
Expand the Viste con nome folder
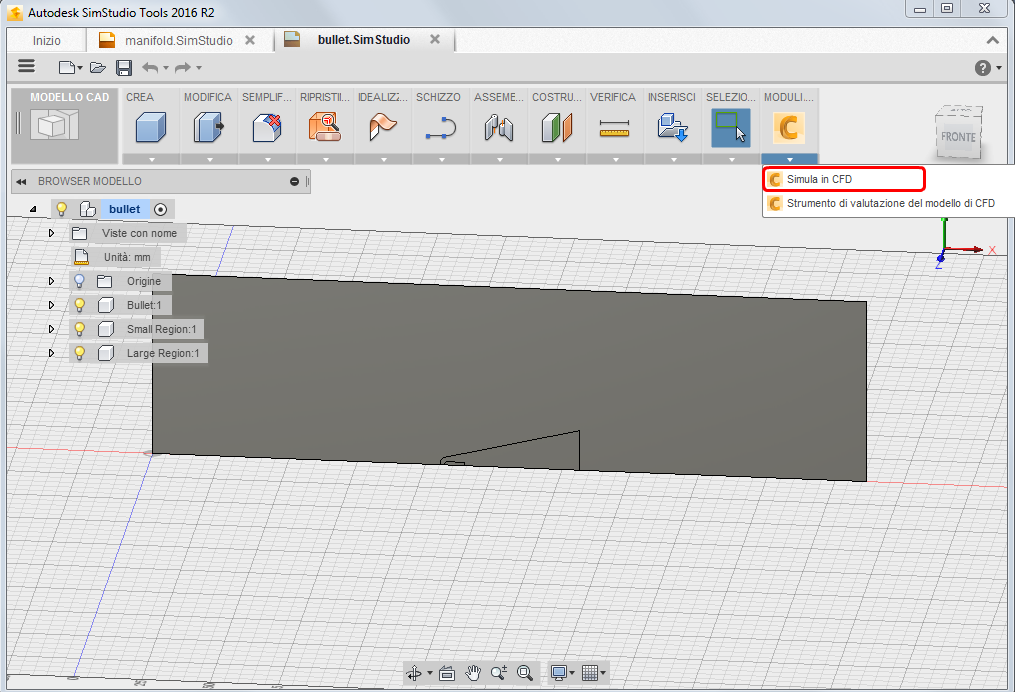click(x=51, y=233)
